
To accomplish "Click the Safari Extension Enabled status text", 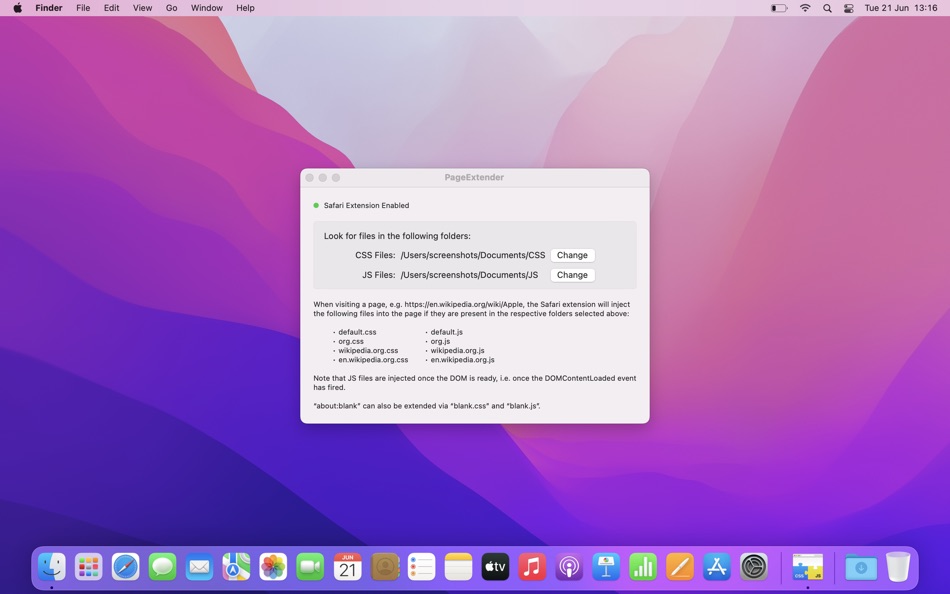I will click(367, 205).
